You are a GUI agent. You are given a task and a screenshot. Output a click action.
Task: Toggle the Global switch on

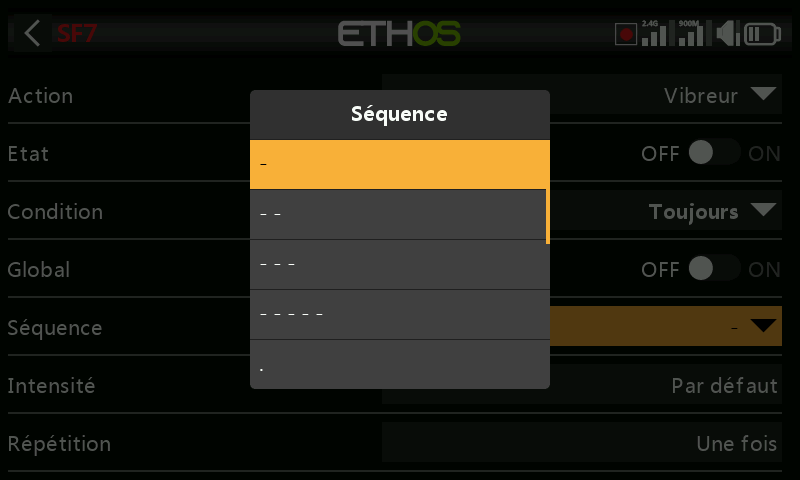tap(714, 268)
